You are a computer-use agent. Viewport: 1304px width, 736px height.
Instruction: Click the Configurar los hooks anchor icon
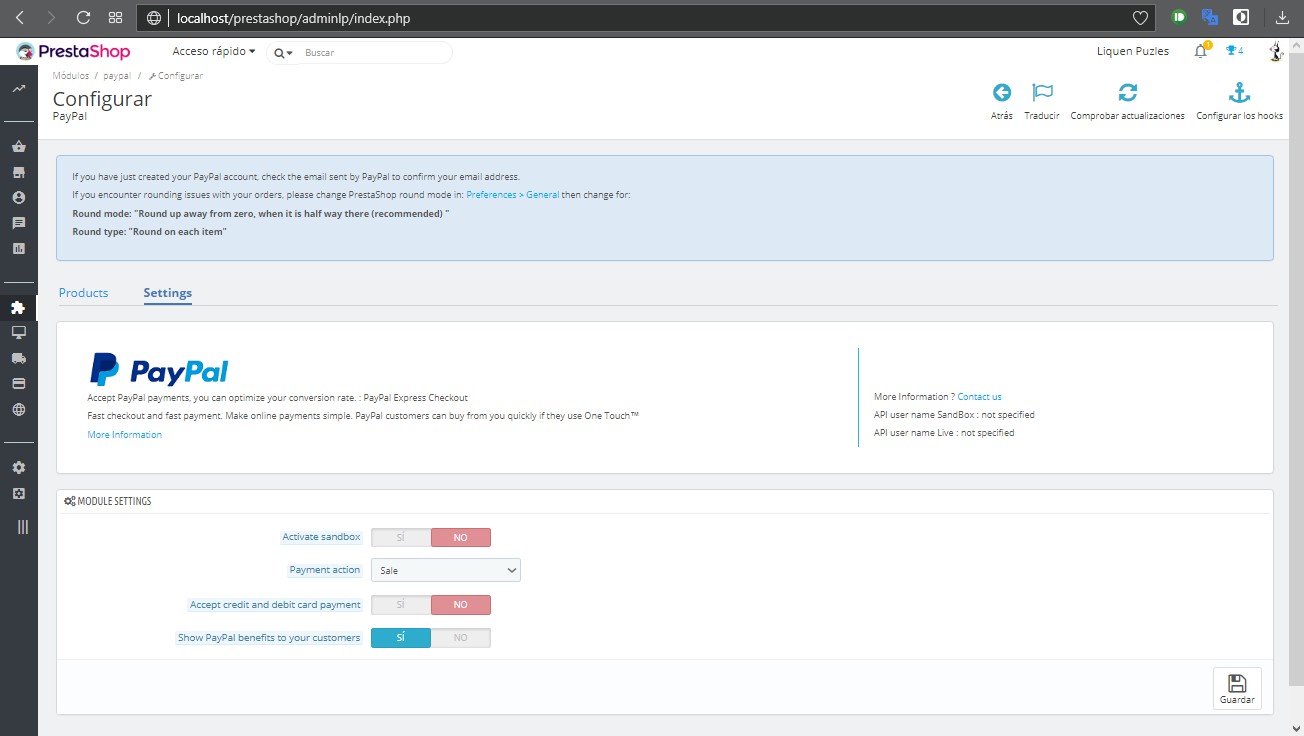point(1239,93)
